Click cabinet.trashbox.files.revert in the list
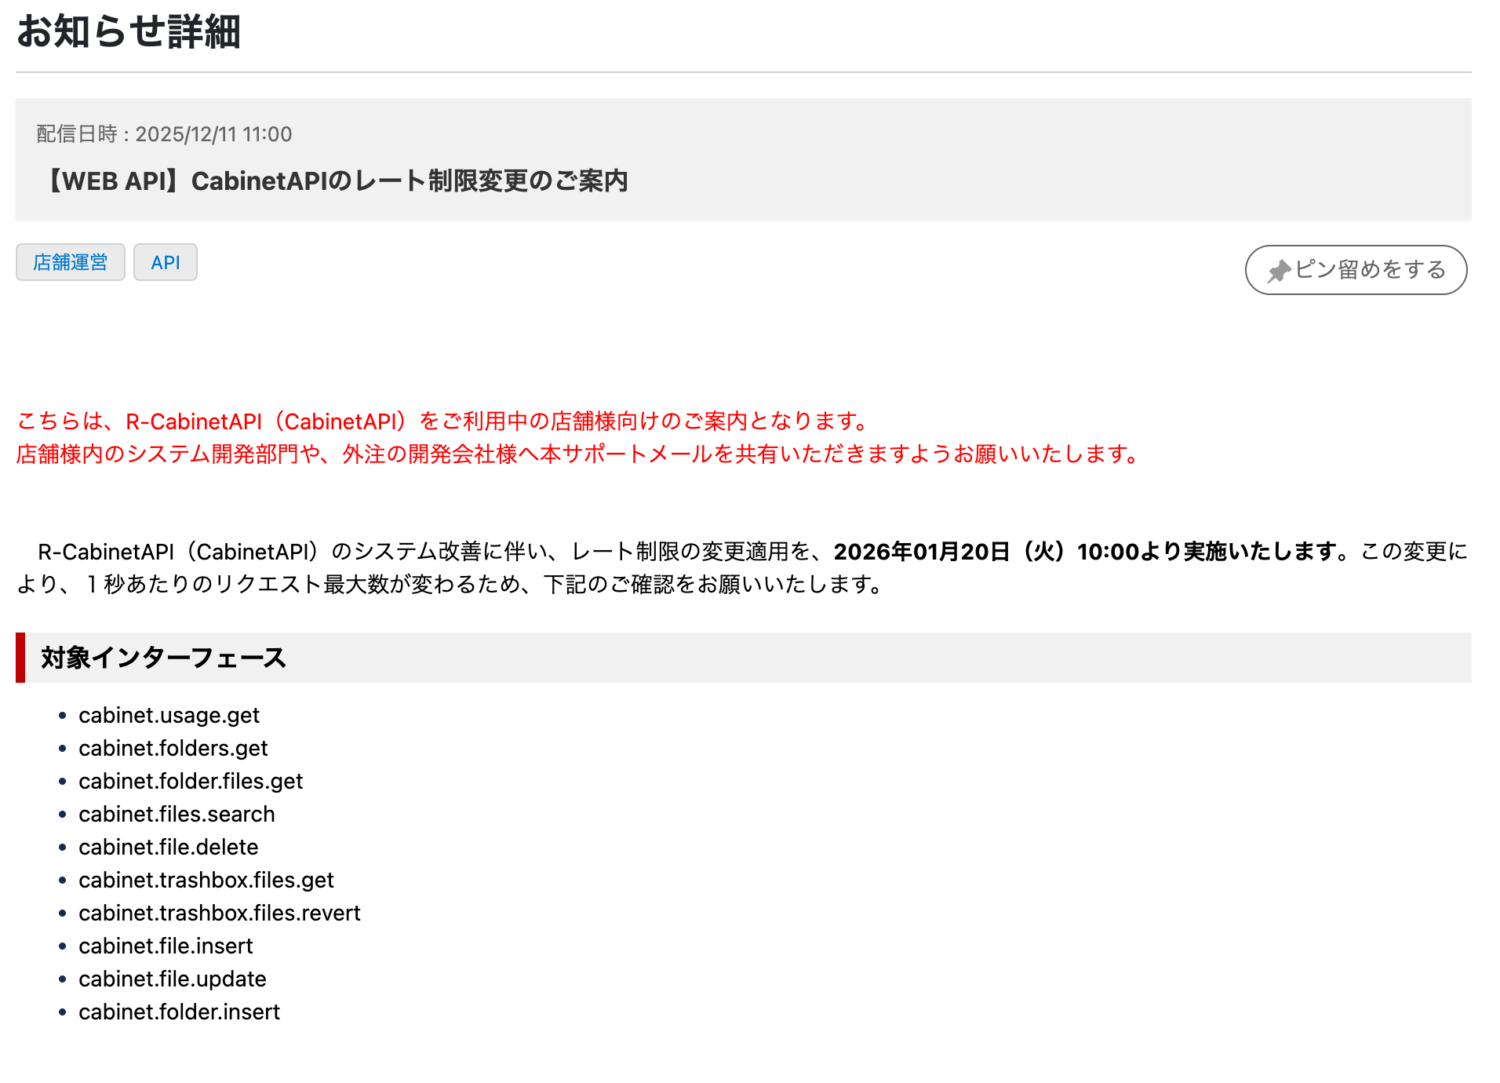The width and height of the screenshot is (1500, 1083). (219, 913)
